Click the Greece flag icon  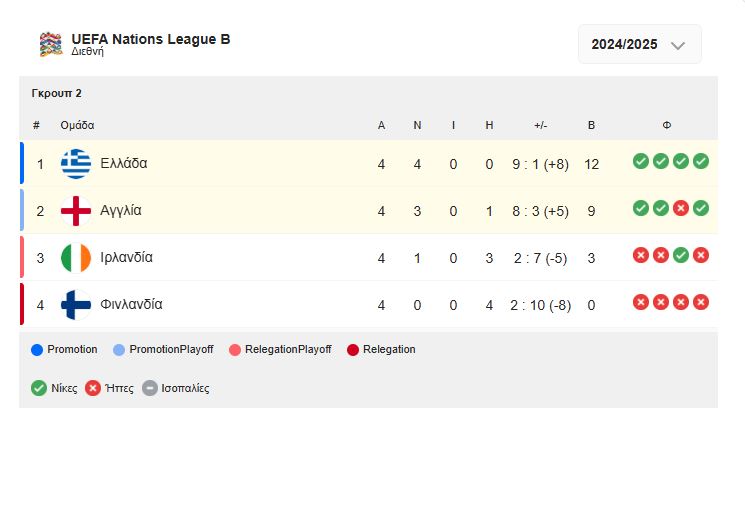[x=76, y=164]
